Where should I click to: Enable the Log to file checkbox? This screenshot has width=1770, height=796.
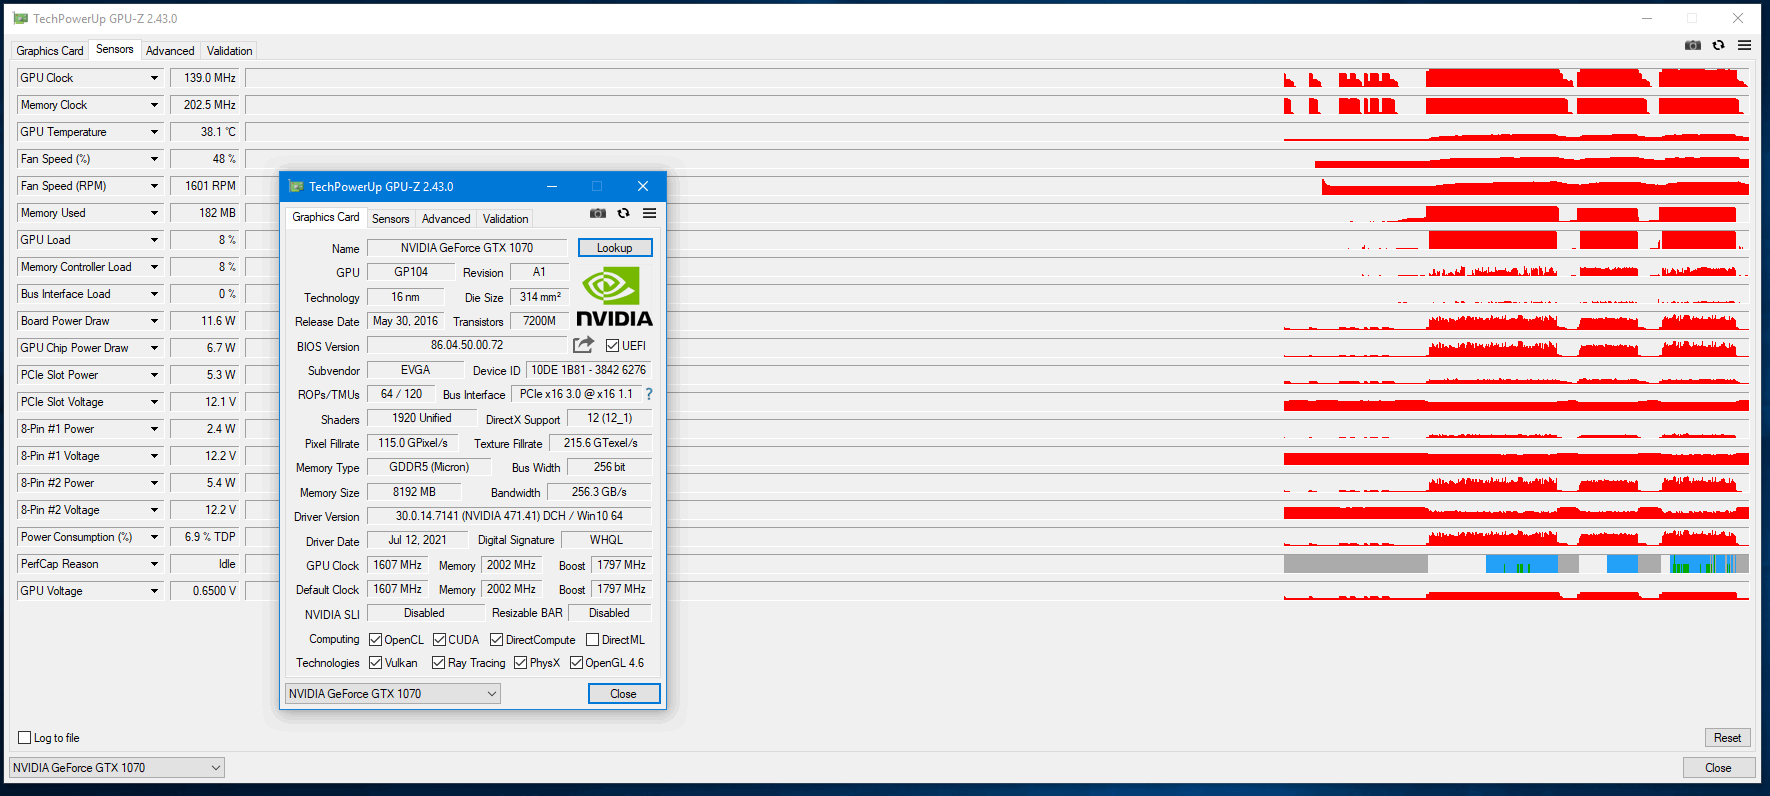click(25, 738)
